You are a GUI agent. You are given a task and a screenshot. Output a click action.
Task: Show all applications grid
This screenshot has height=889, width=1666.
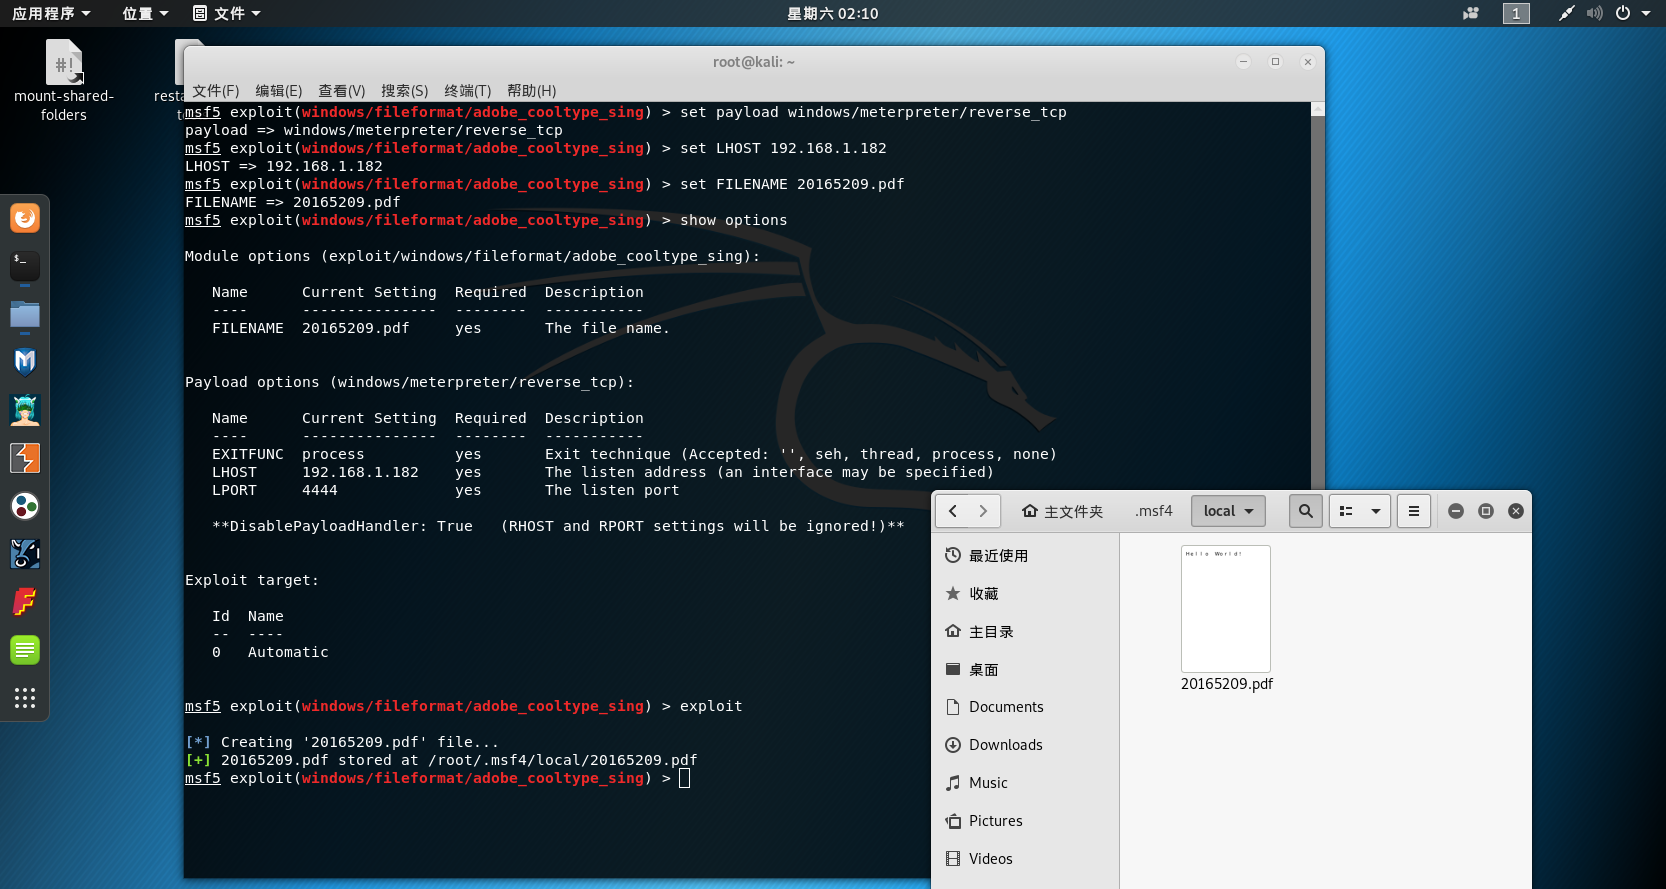point(25,698)
